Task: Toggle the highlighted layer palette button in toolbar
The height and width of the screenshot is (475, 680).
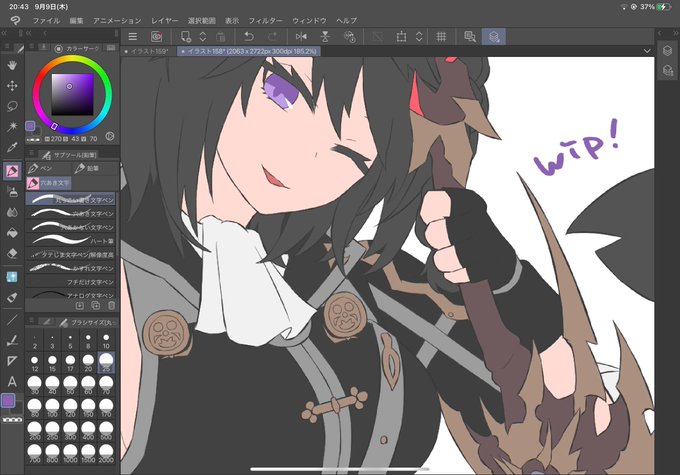Action: [494, 37]
